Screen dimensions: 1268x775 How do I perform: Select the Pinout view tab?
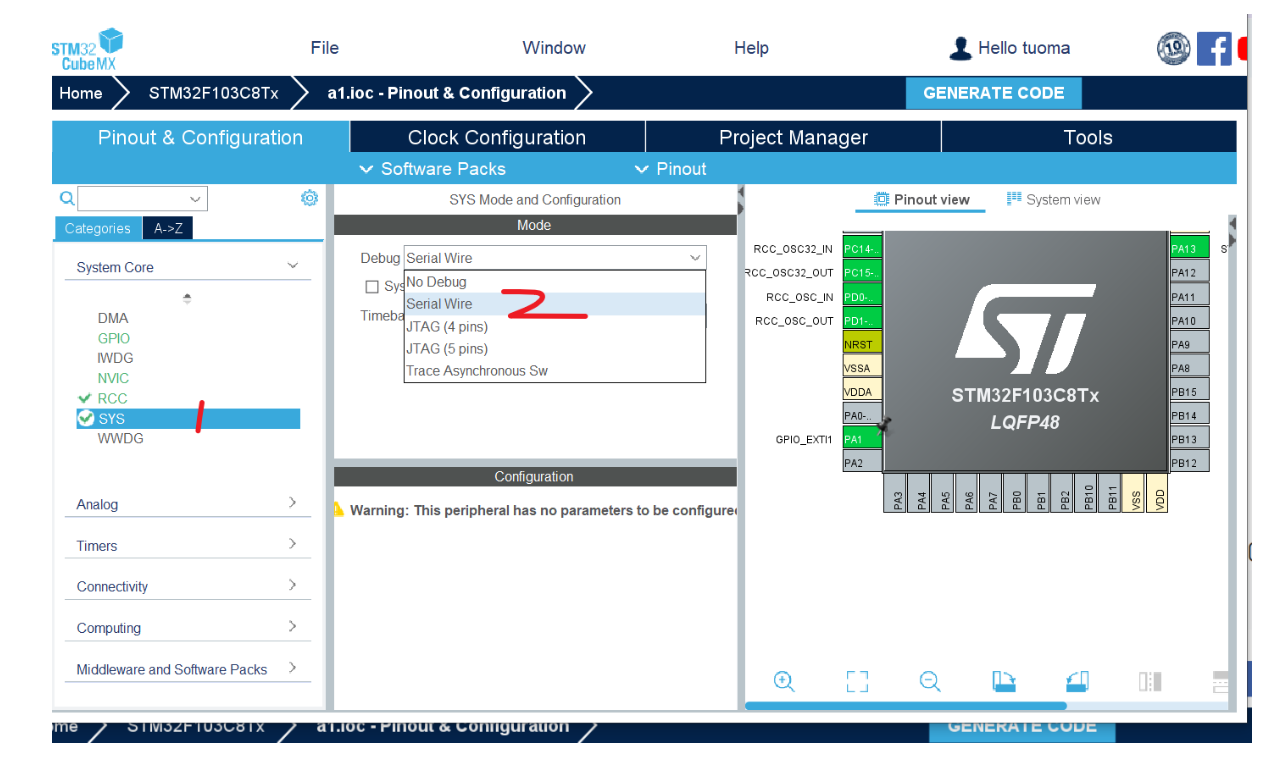click(x=921, y=200)
